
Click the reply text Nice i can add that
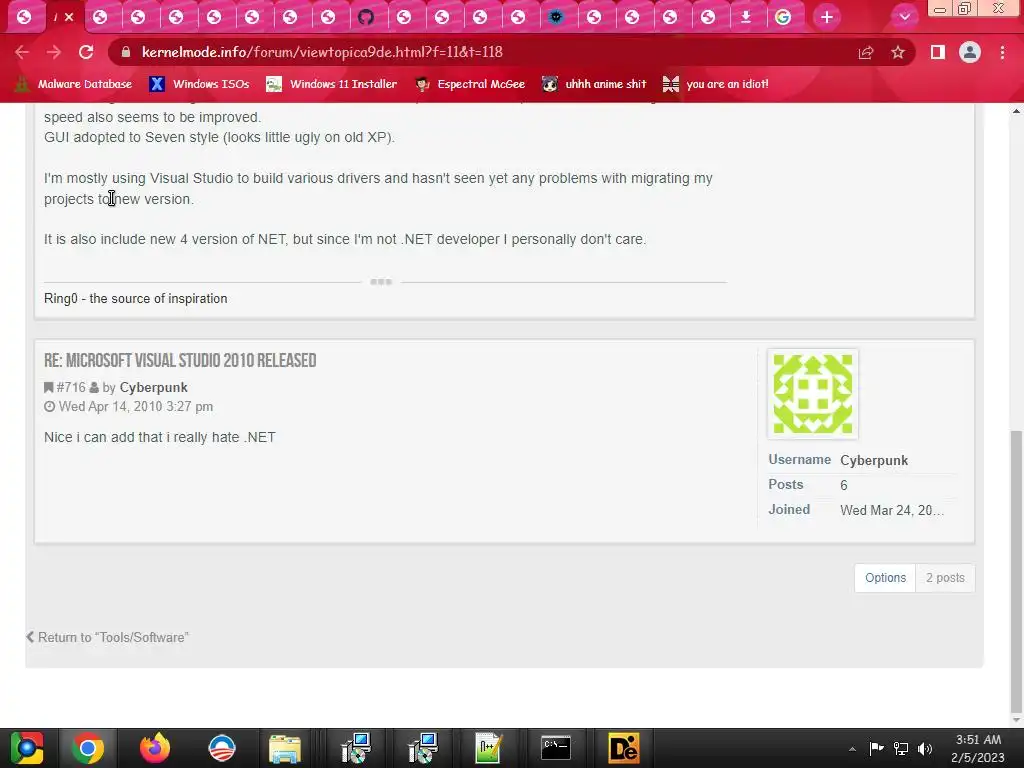pyautogui.click(x=159, y=437)
